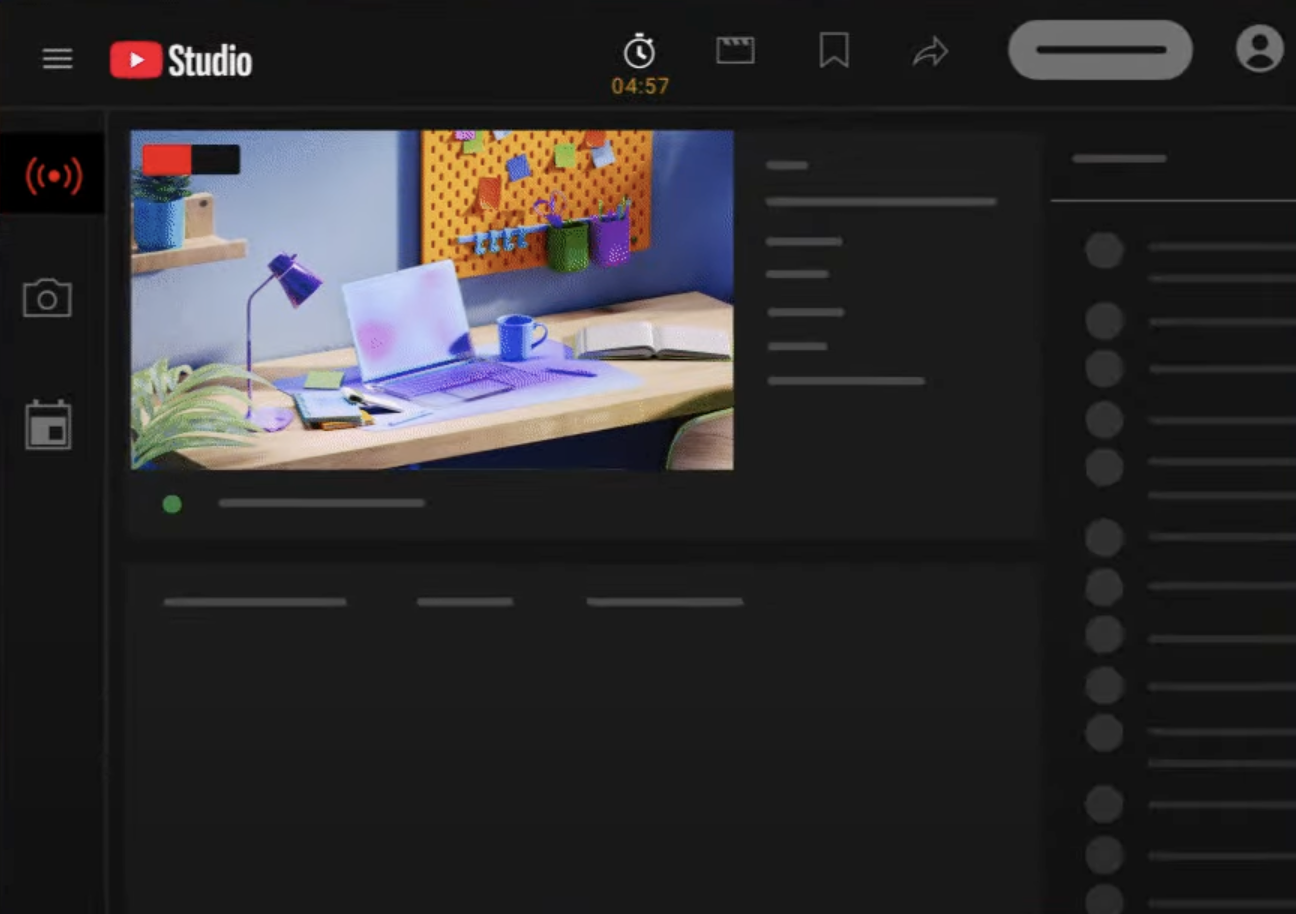
Task: Click the desk scene stream preview
Action: (432, 300)
